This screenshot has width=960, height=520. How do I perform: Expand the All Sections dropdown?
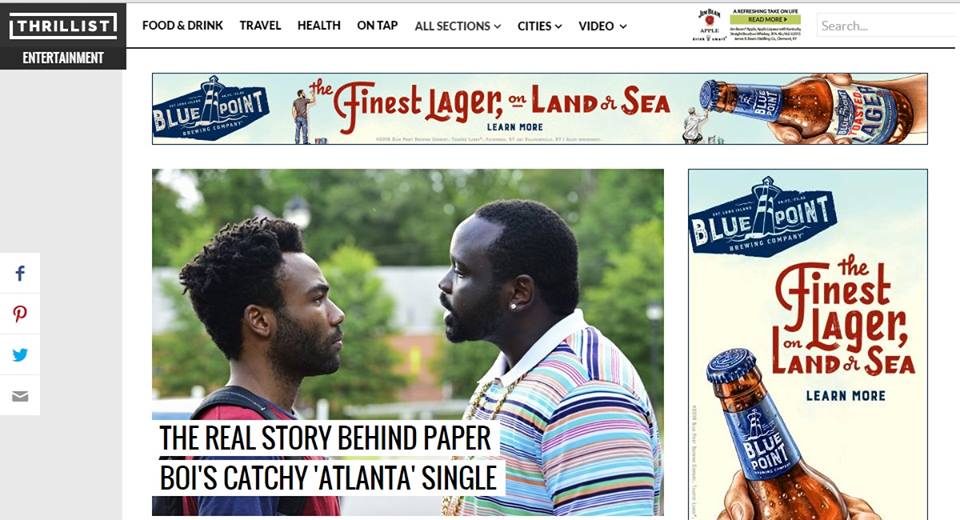[457, 26]
